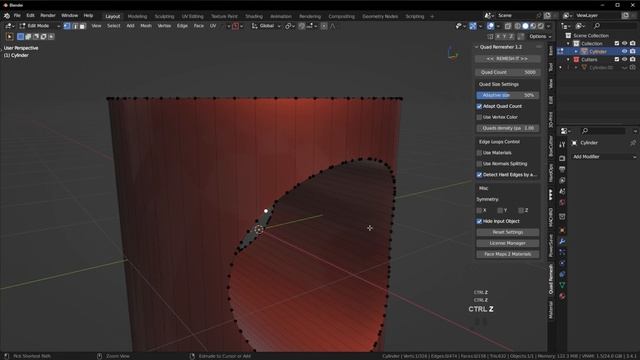Toggle the viewport gizmo display icon
Screen dimensions: 640x360
(473, 26)
